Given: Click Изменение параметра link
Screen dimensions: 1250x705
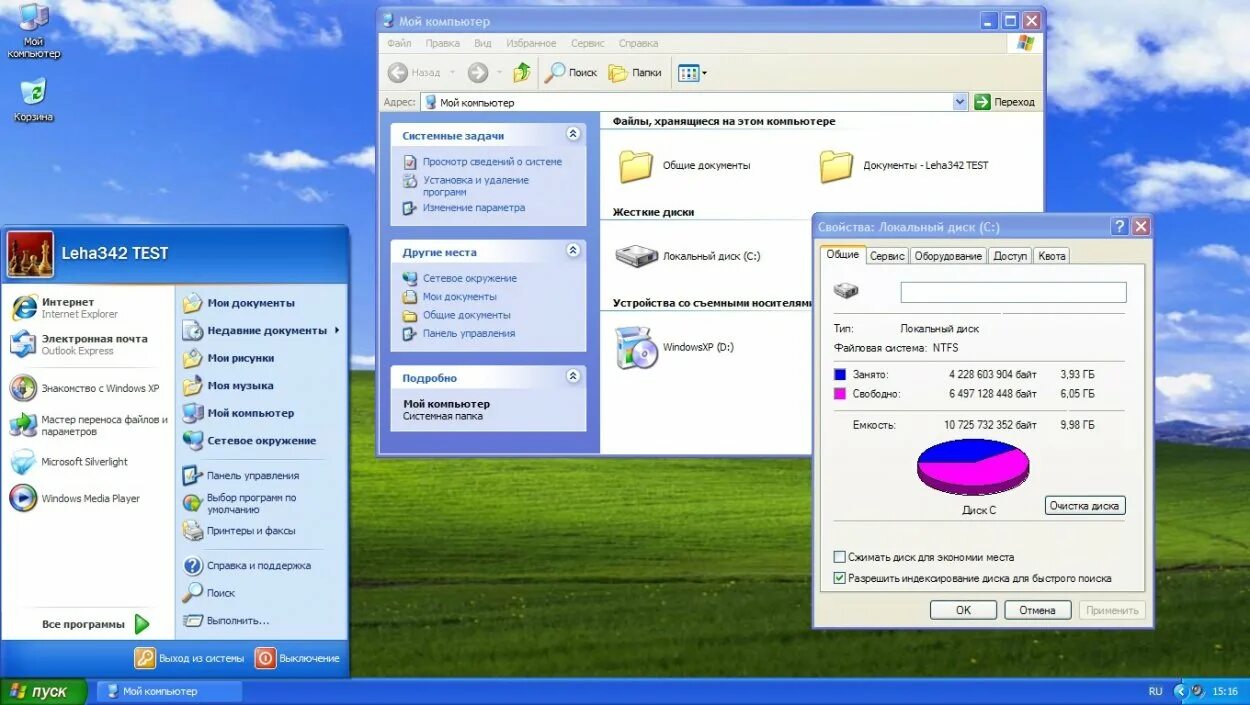Looking at the screenshot, I should (x=474, y=208).
